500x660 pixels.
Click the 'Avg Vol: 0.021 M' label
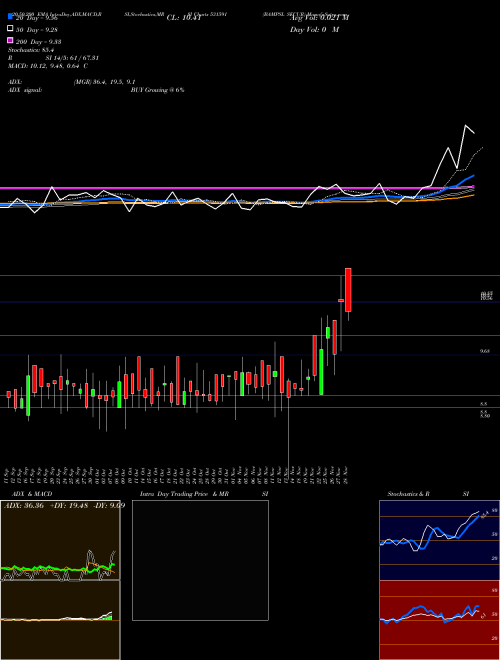click(319, 18)
